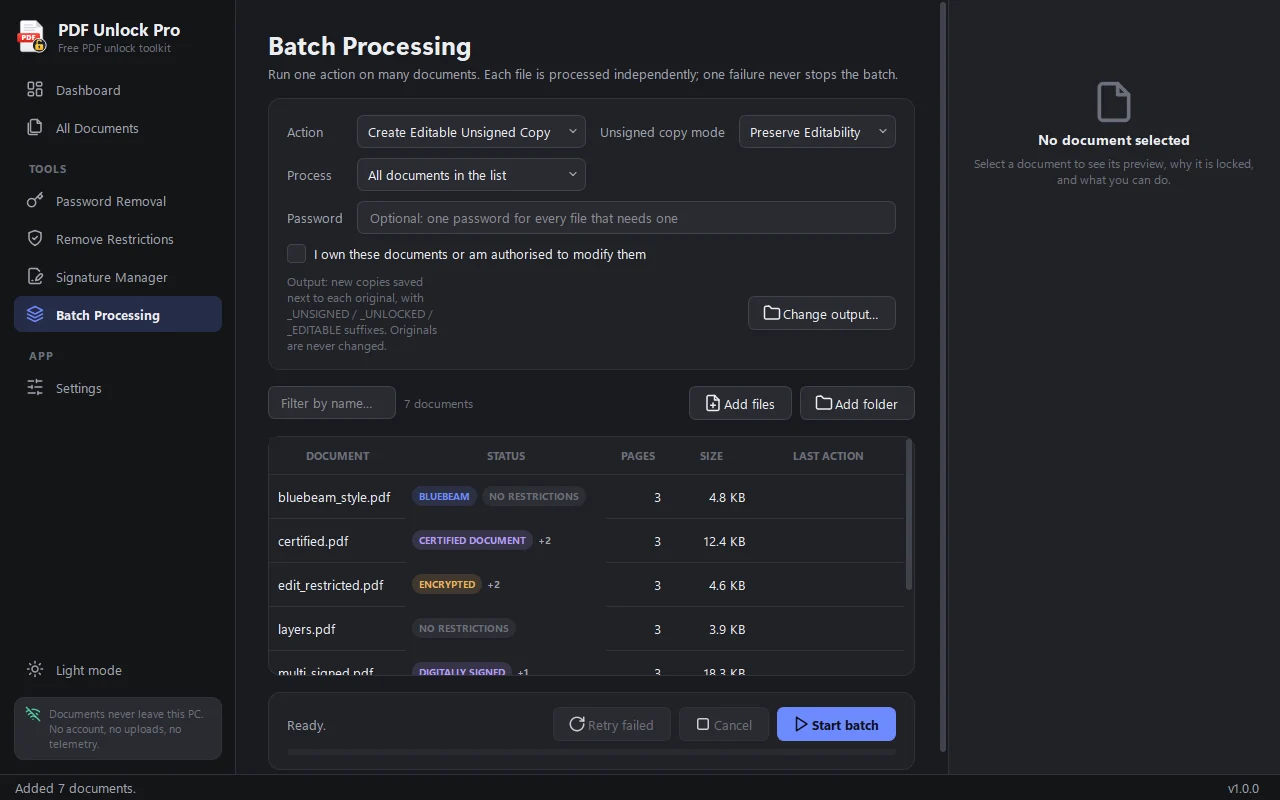This screenshot has height=800, width=1280.
Task: Switch to Password Removal tool
Action: pyautogui.click(x=118, y=201)
